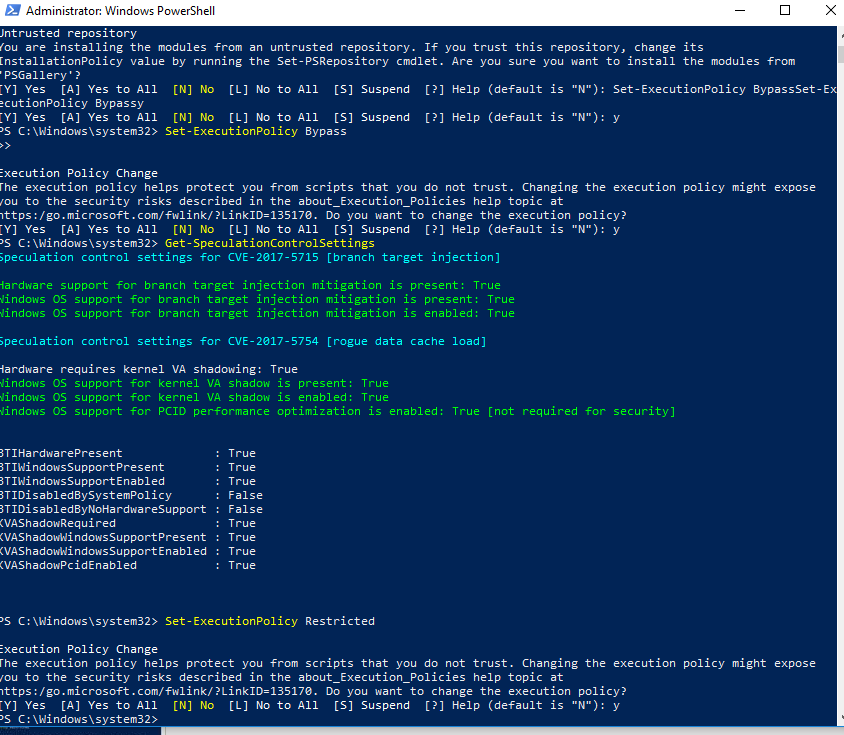Select the BTIHardwarePresent True value
The width and height of the screenshot is (844, 735).
[x=242, y=452]
